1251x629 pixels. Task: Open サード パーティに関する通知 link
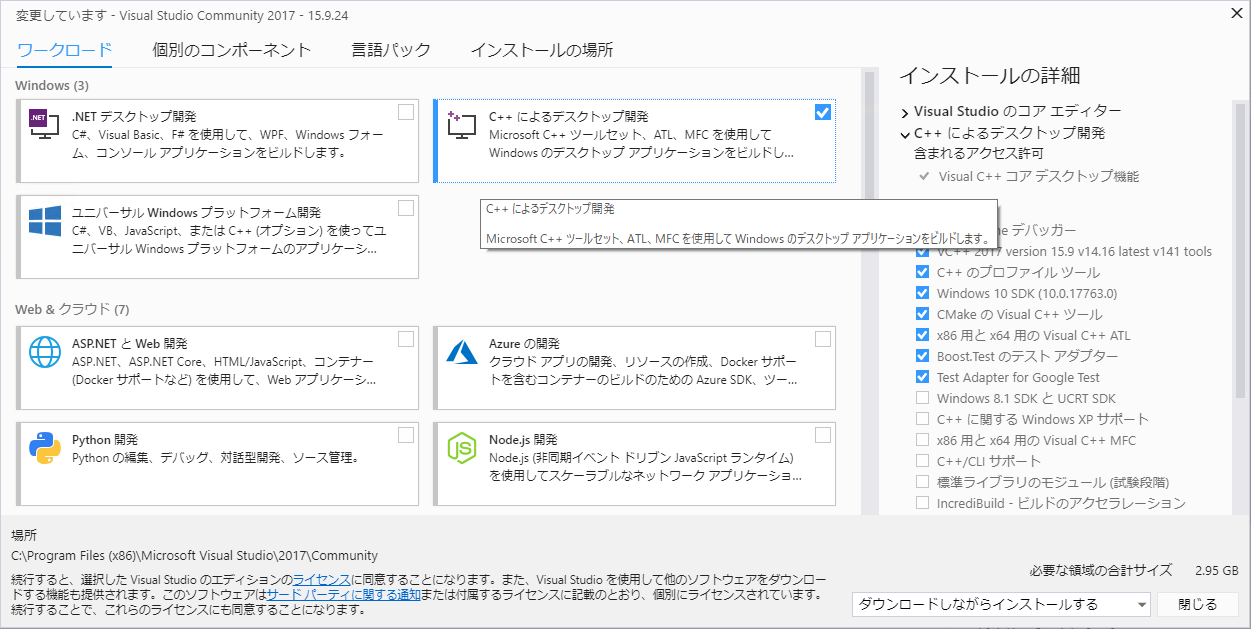343,594
